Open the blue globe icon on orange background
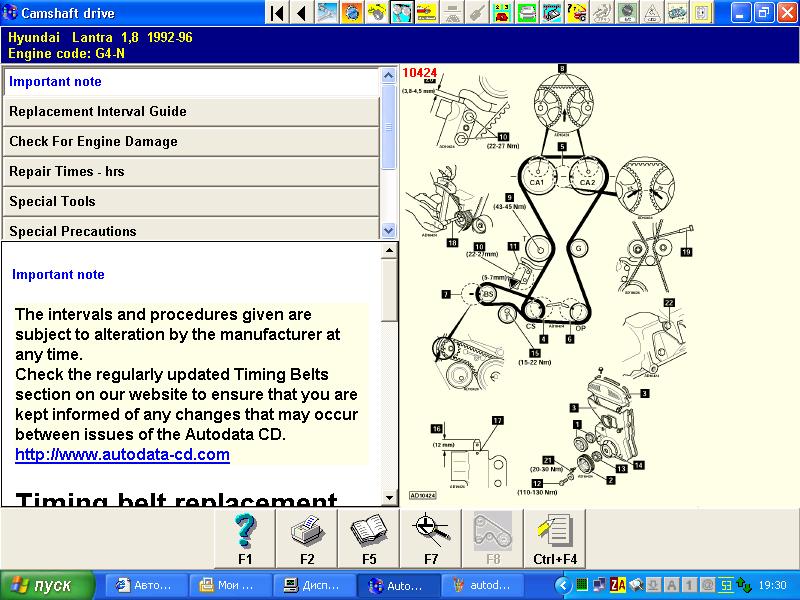The width and height of the screenshot is (800, 600). click(352, 12)
